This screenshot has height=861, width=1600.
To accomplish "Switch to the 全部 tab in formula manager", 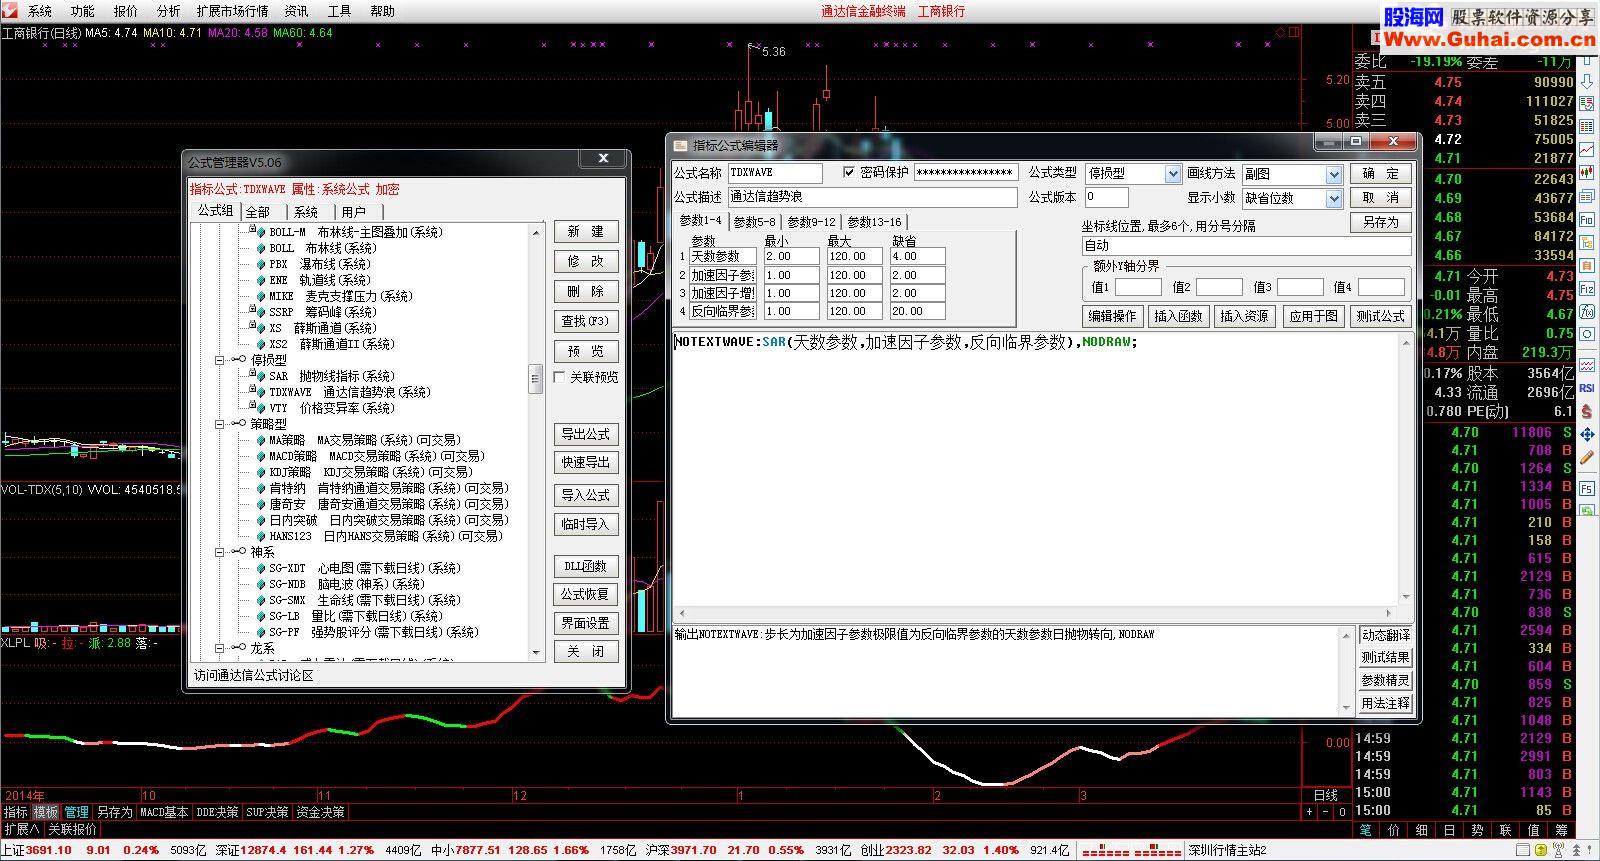I will click(258, 212).
